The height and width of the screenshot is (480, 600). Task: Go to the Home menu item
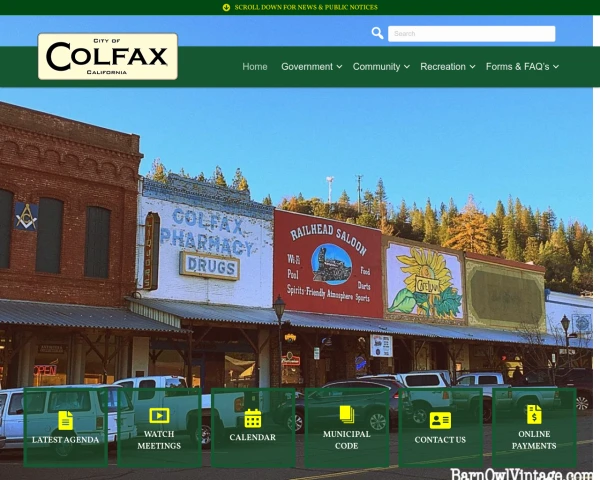point(255,67)
